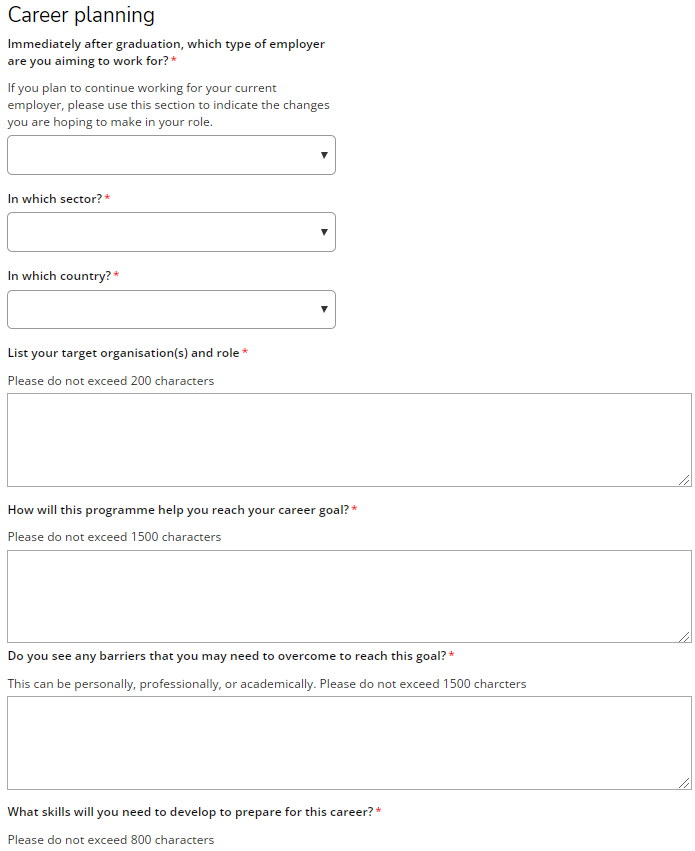
Task: Click resize handle of target organisation text area
Action: (x=685, y=480)
